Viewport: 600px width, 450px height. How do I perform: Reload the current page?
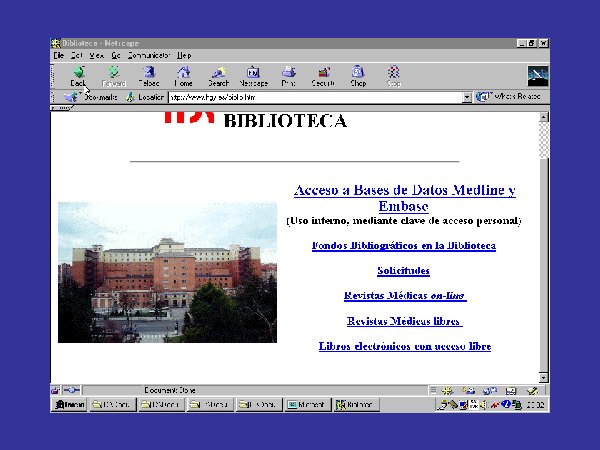(x=149, y=76)
